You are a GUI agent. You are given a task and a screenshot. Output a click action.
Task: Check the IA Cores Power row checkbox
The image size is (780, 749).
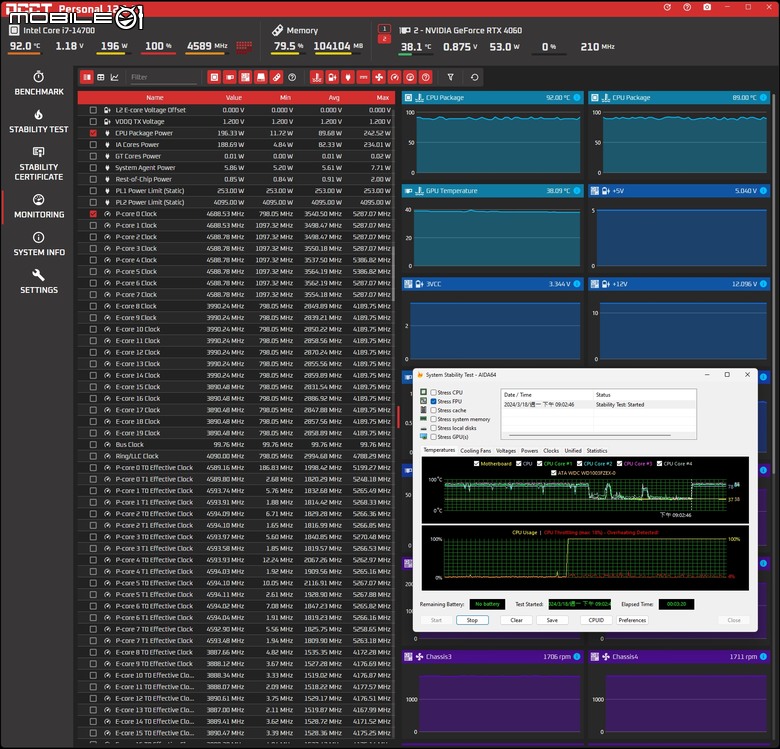93,145
